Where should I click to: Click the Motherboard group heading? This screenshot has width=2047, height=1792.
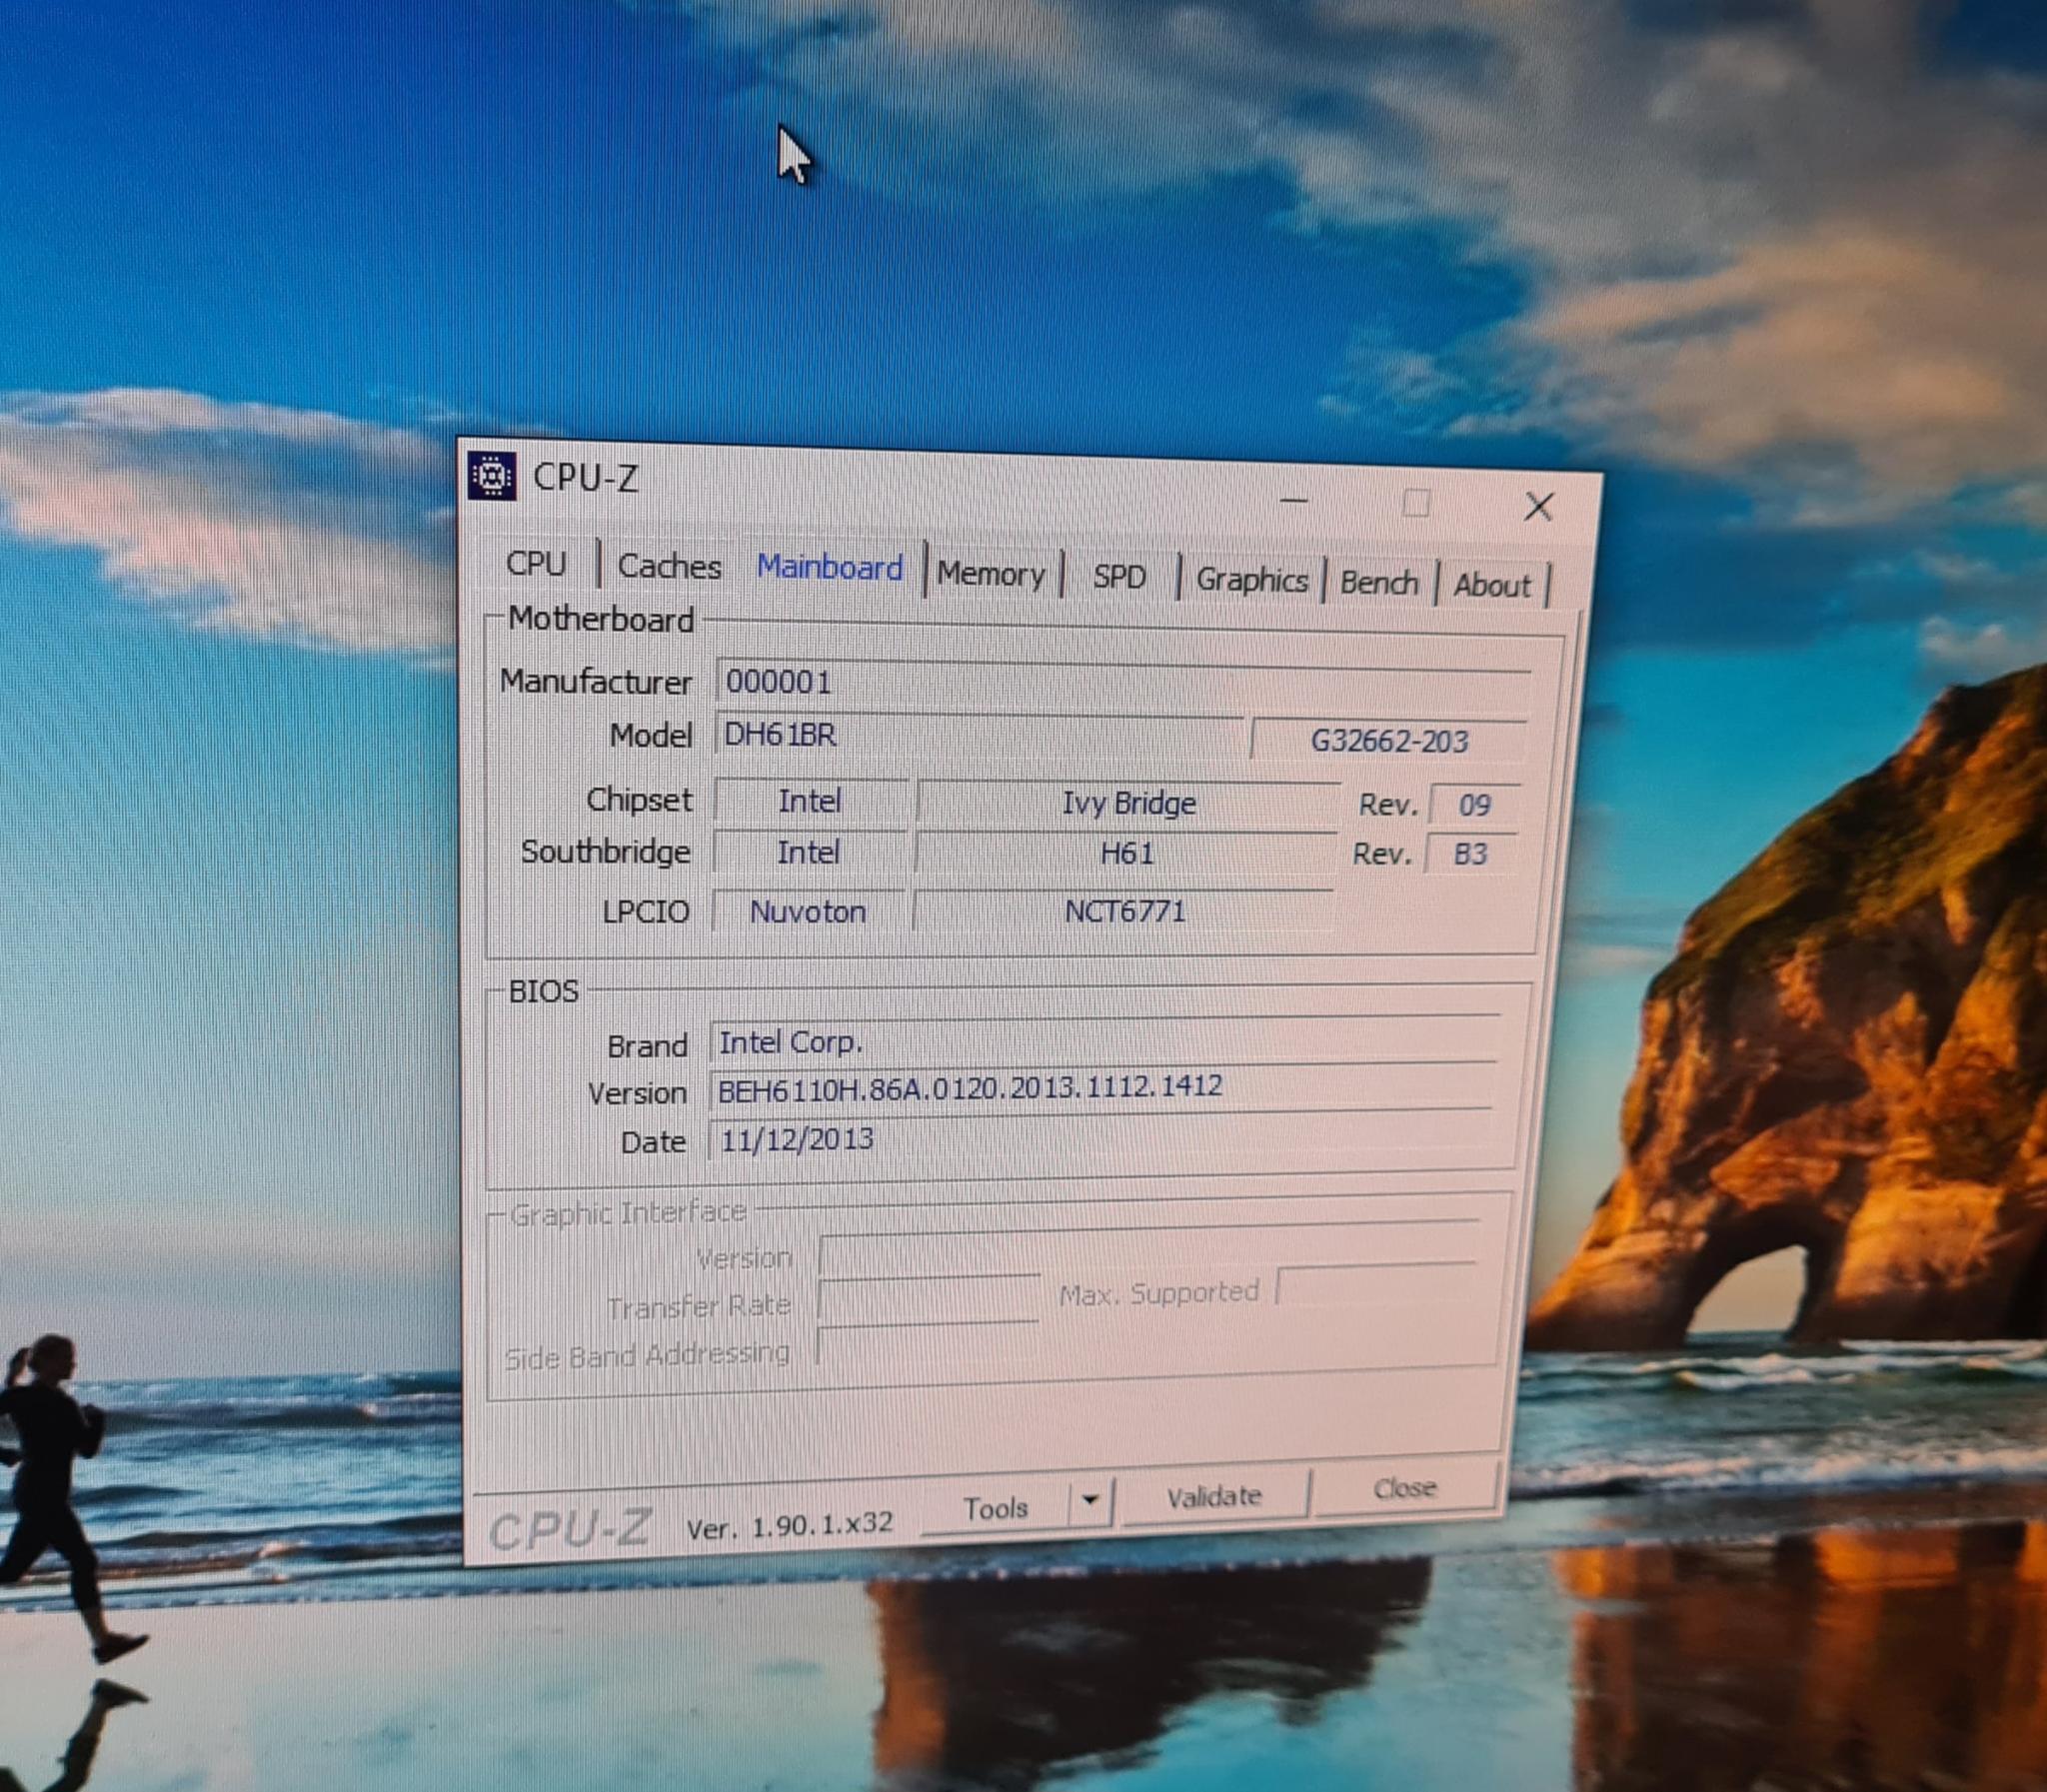click(x=601, y=619)
